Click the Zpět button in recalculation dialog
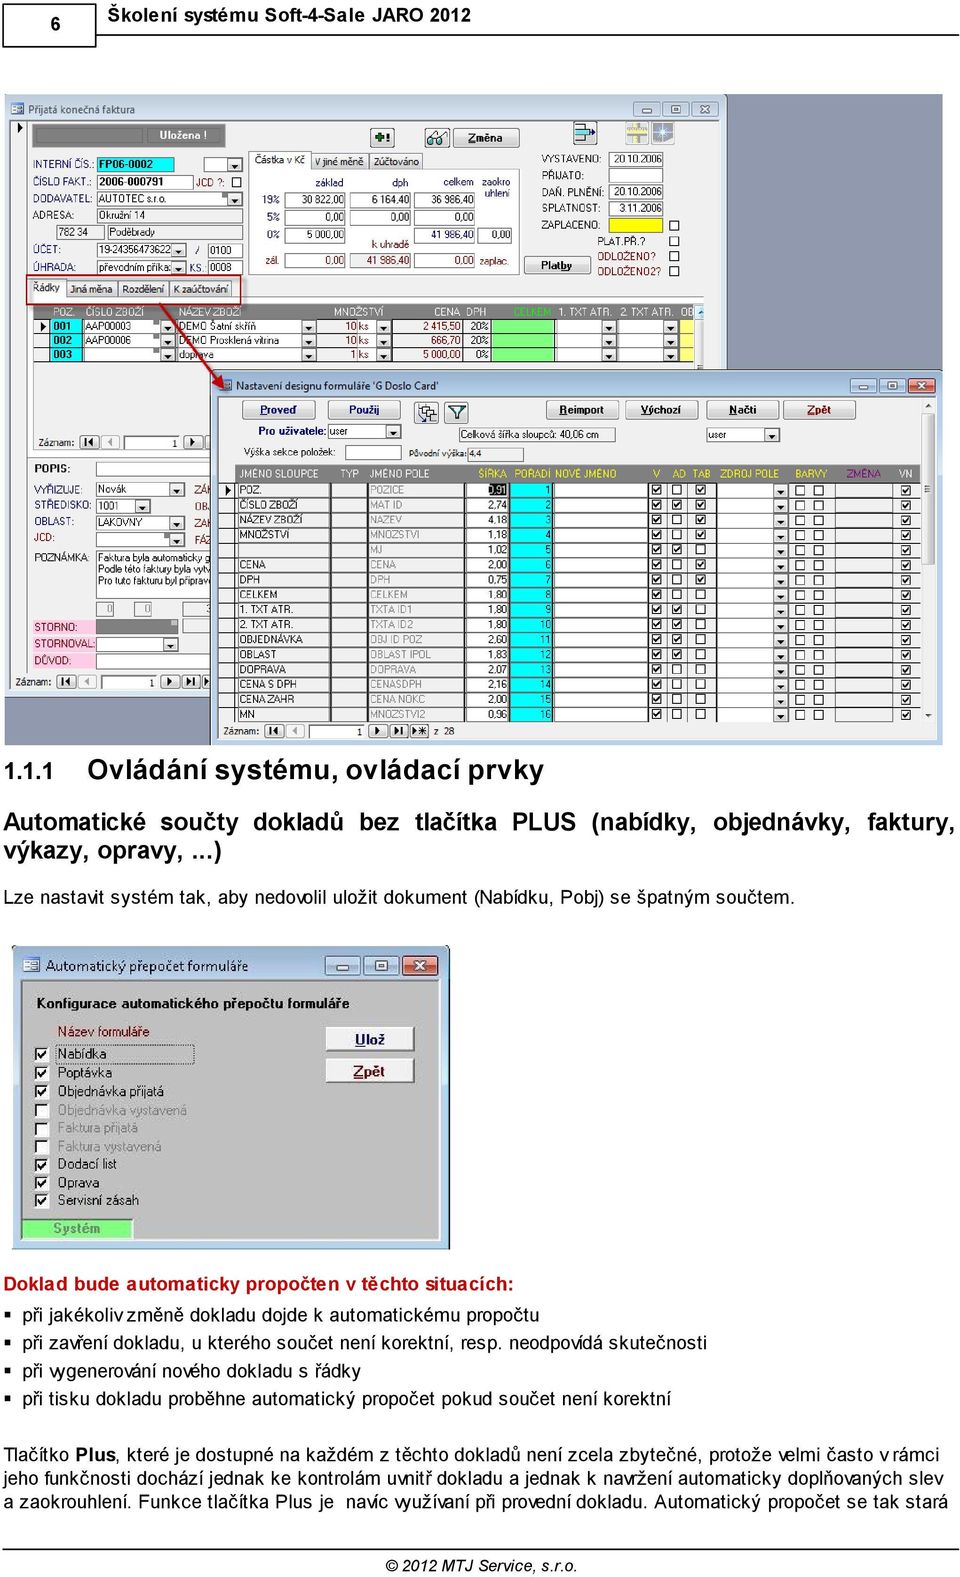This screenshot has height=1577, width=960. [x=370, y=1071]
